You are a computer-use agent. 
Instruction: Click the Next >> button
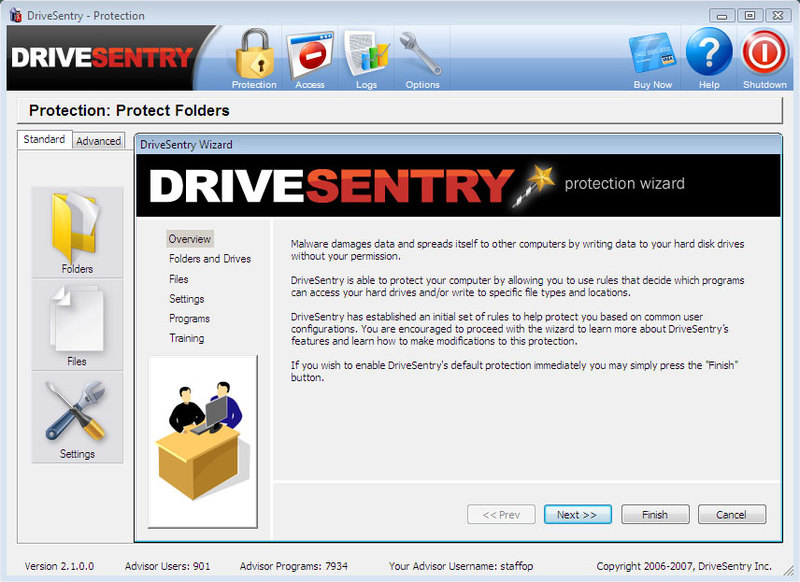coord(578,514)
